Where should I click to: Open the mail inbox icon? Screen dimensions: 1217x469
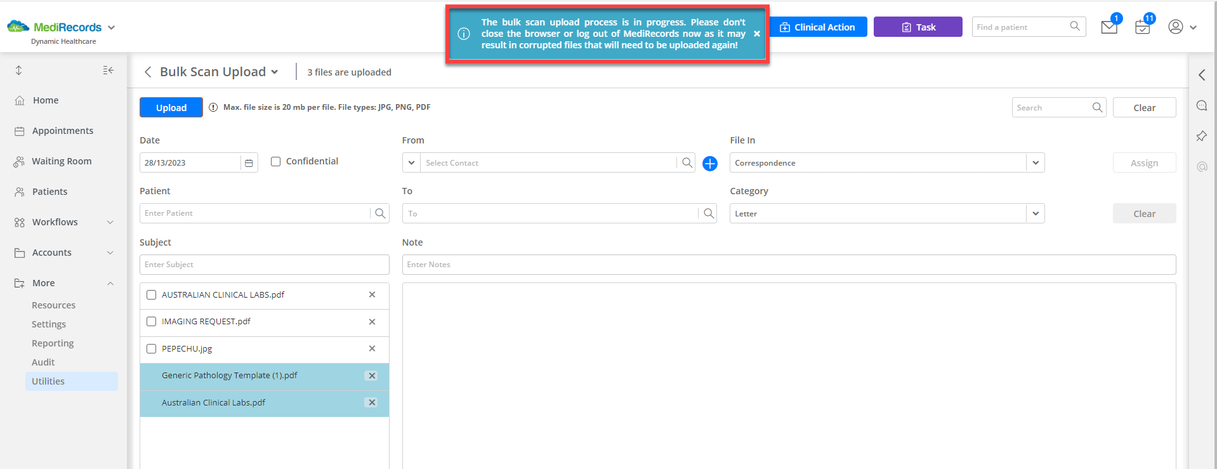pyautogui.click(x=1109, y=27)
